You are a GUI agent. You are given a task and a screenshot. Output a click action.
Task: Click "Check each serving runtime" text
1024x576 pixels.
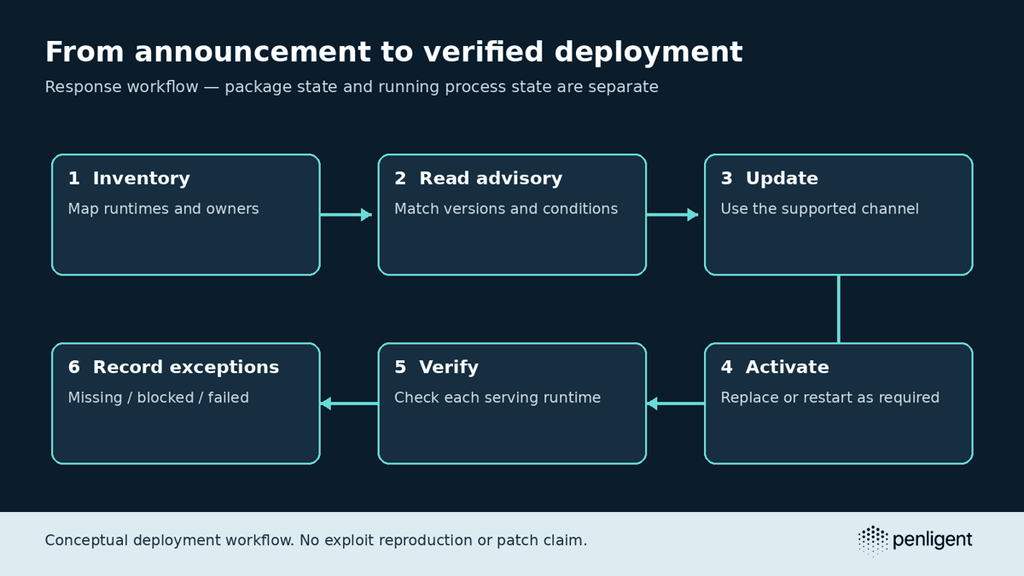point(498,398)
